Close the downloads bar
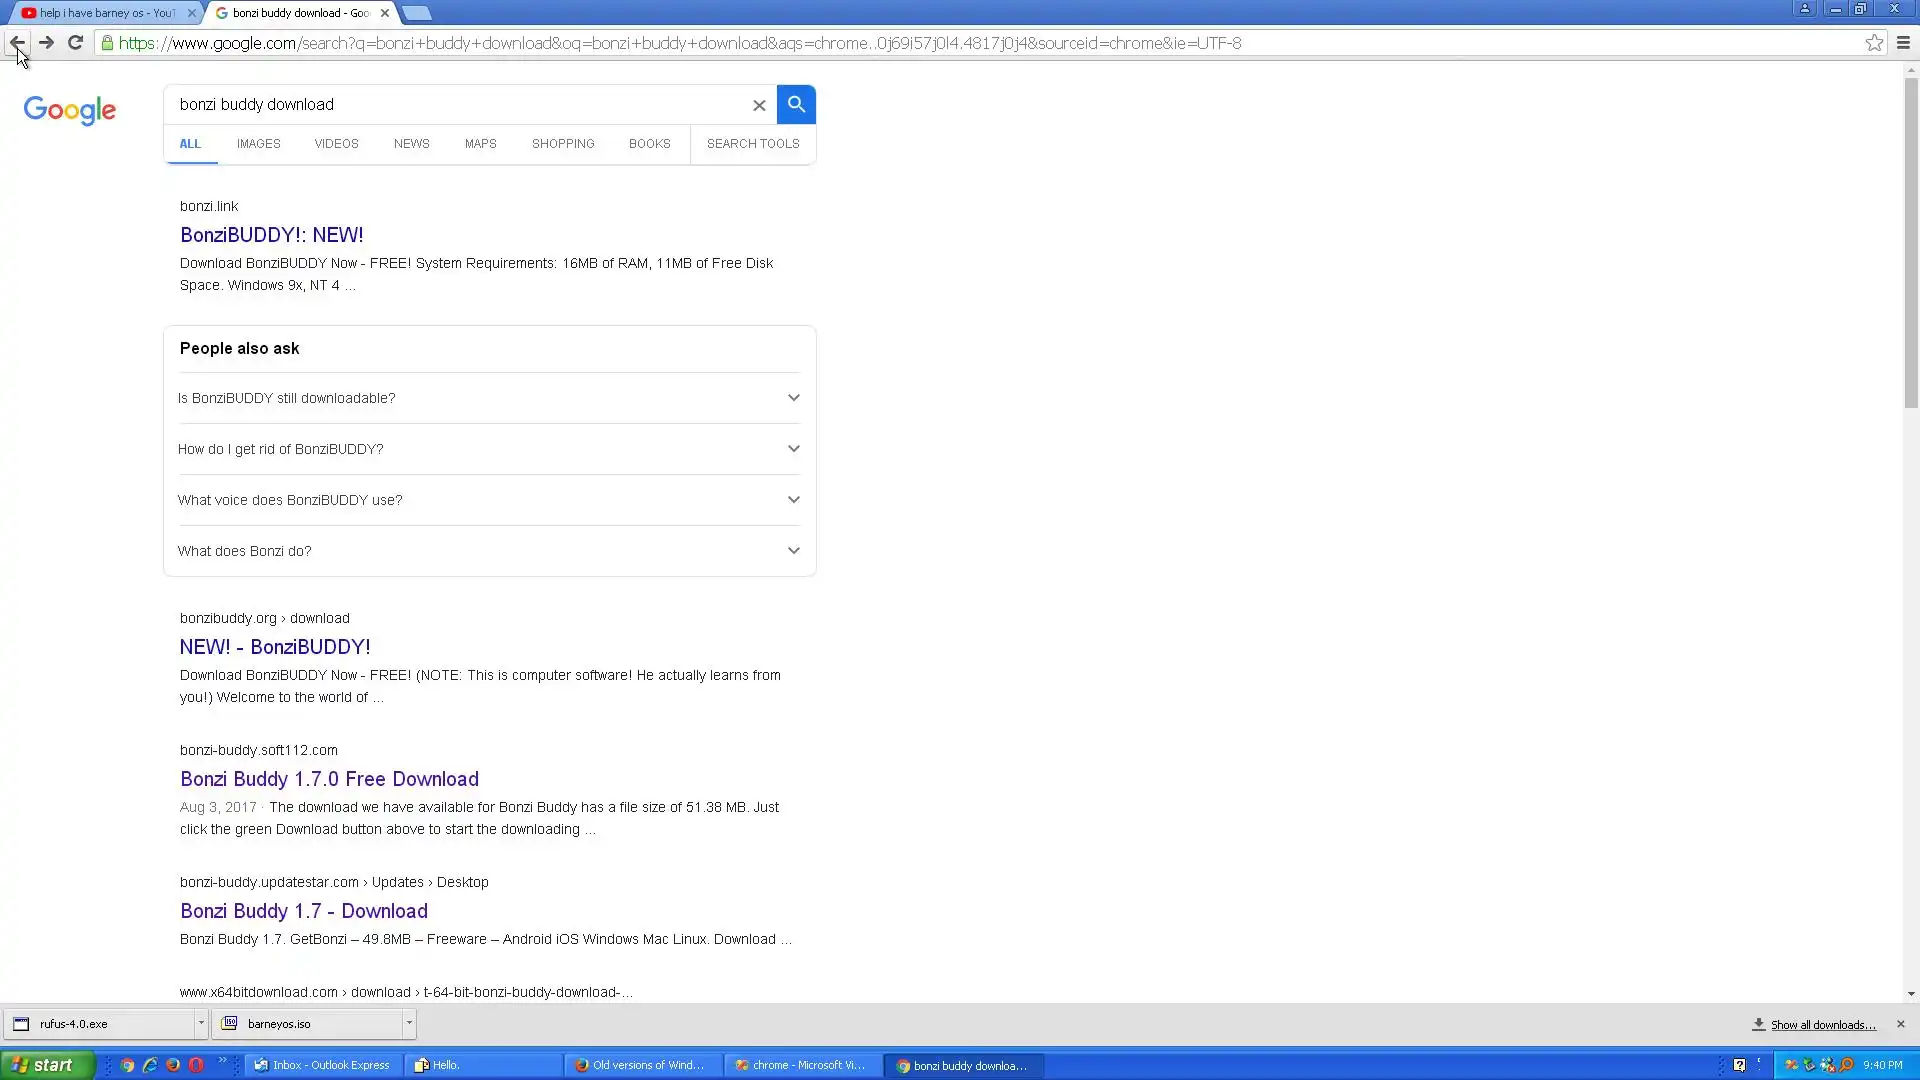The width and height of the screenshot is (1920, 1080). click(1900, 1024)
